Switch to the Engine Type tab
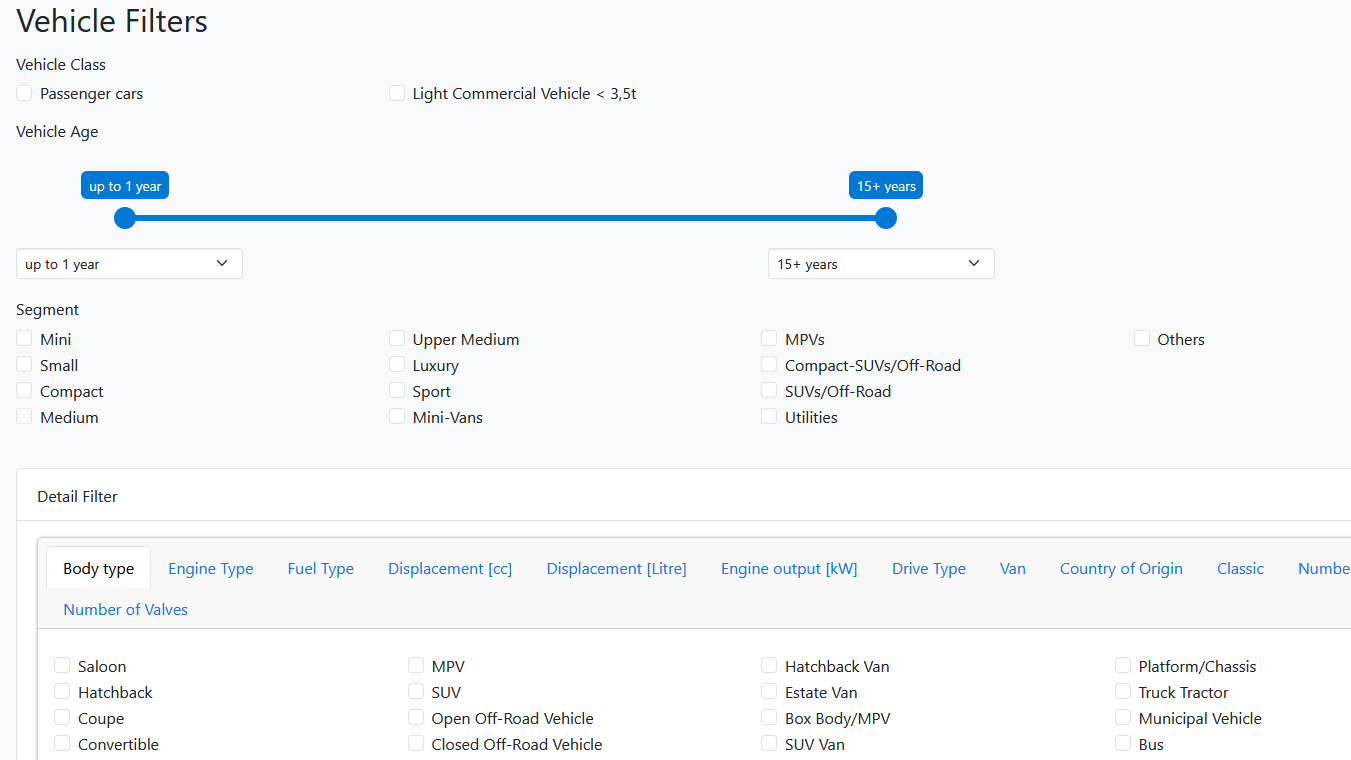 point(211,568)
